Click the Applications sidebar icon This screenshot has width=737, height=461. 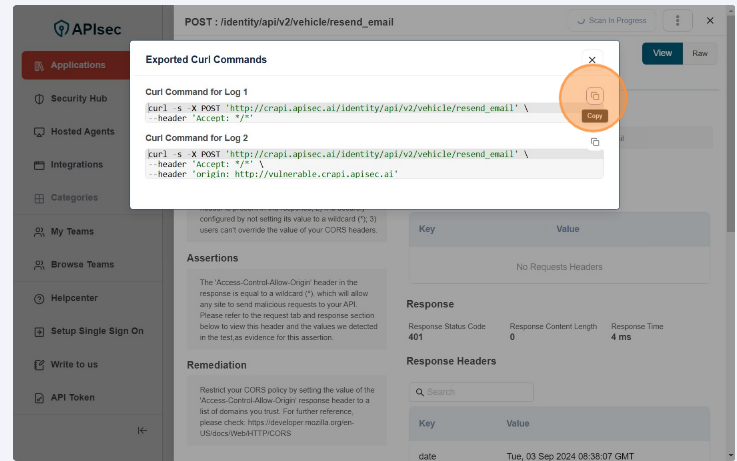39,66
